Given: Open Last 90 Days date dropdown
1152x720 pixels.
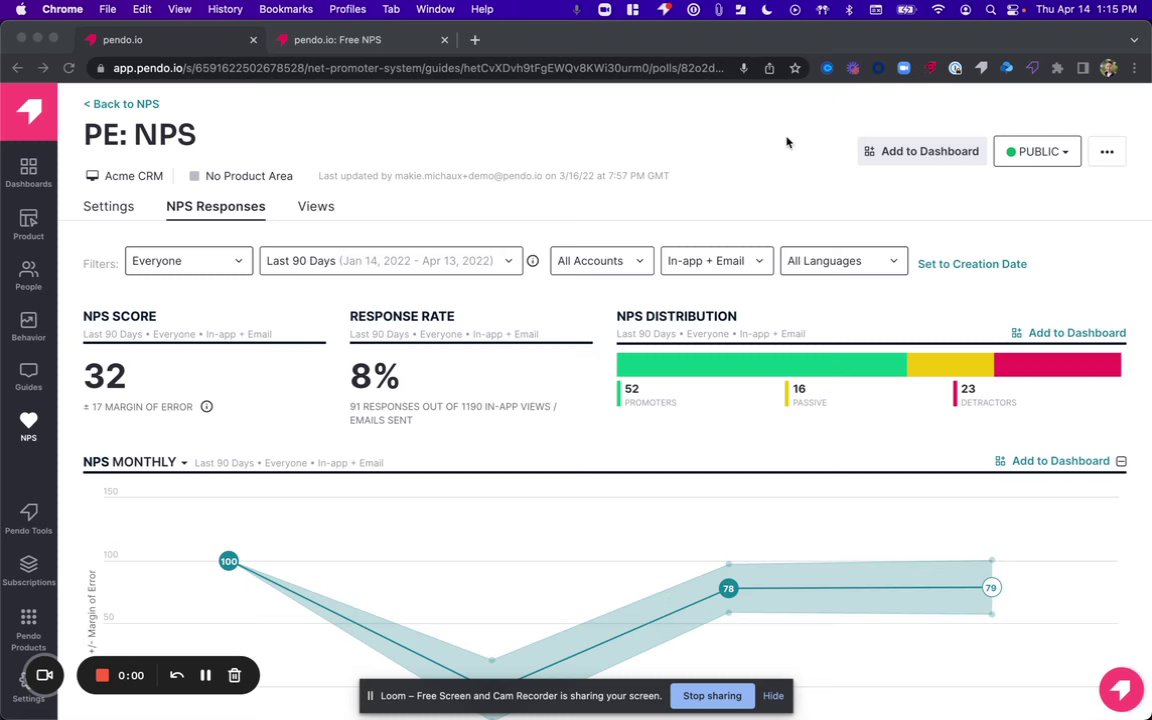Looking at the screenshot, I should (391, 261).
